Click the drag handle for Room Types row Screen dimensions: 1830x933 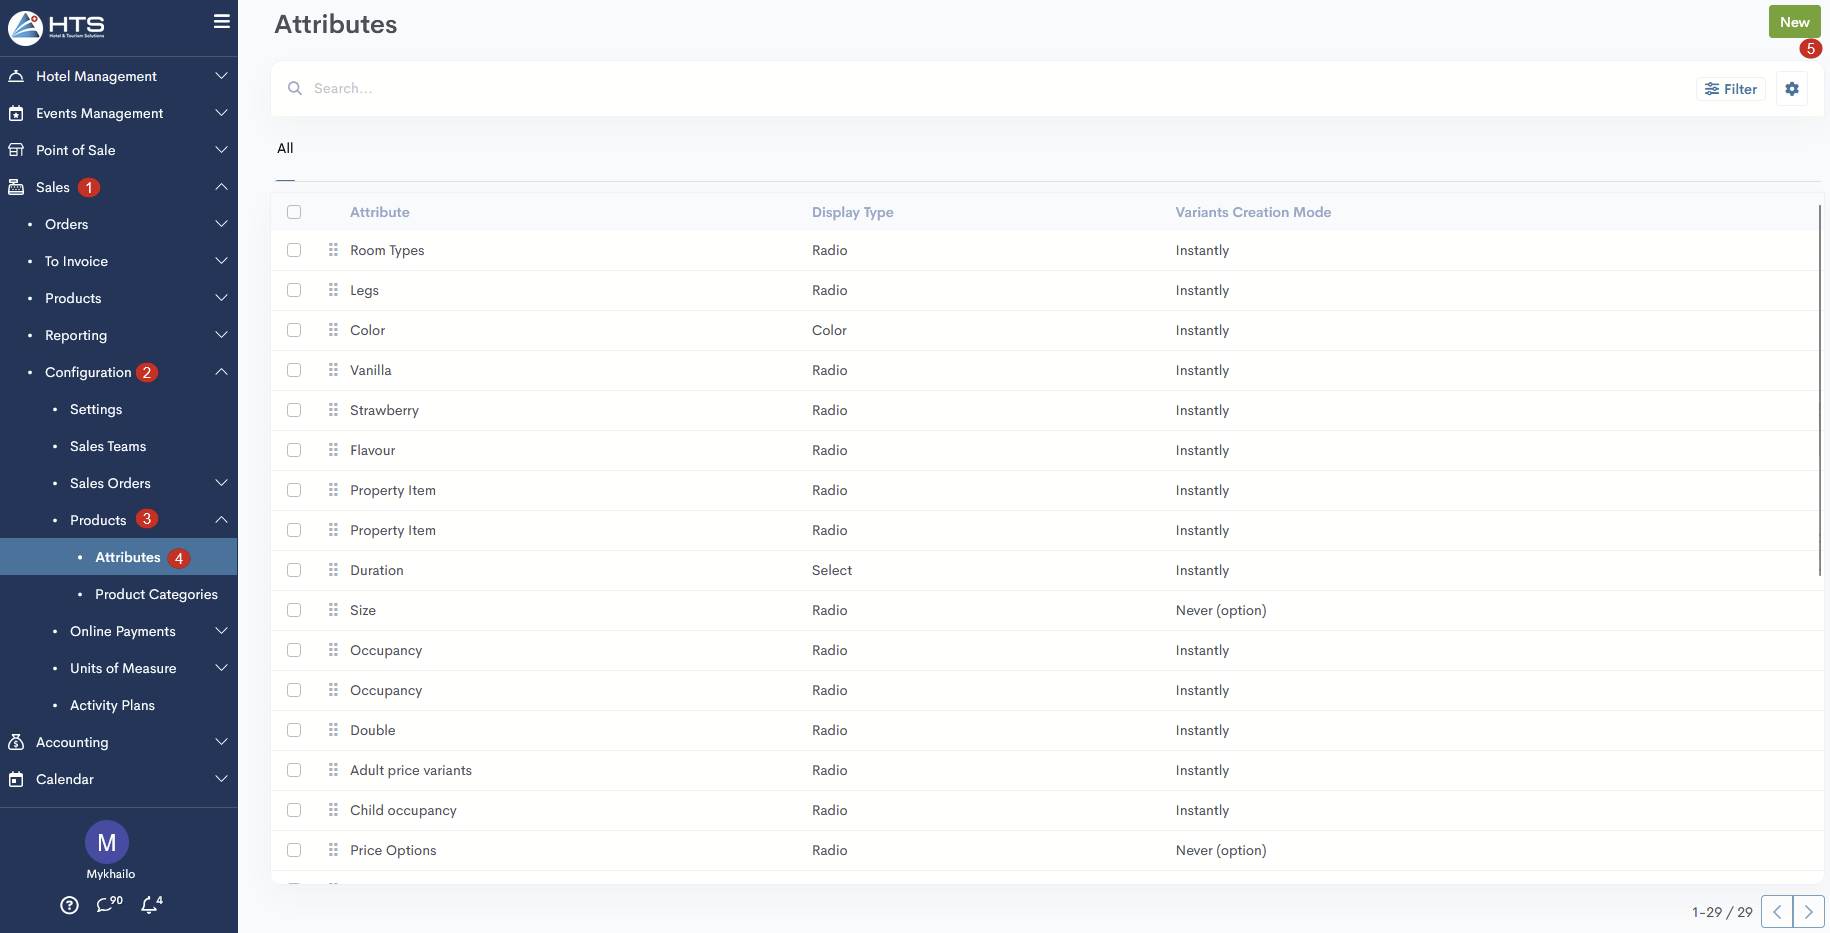333,250
